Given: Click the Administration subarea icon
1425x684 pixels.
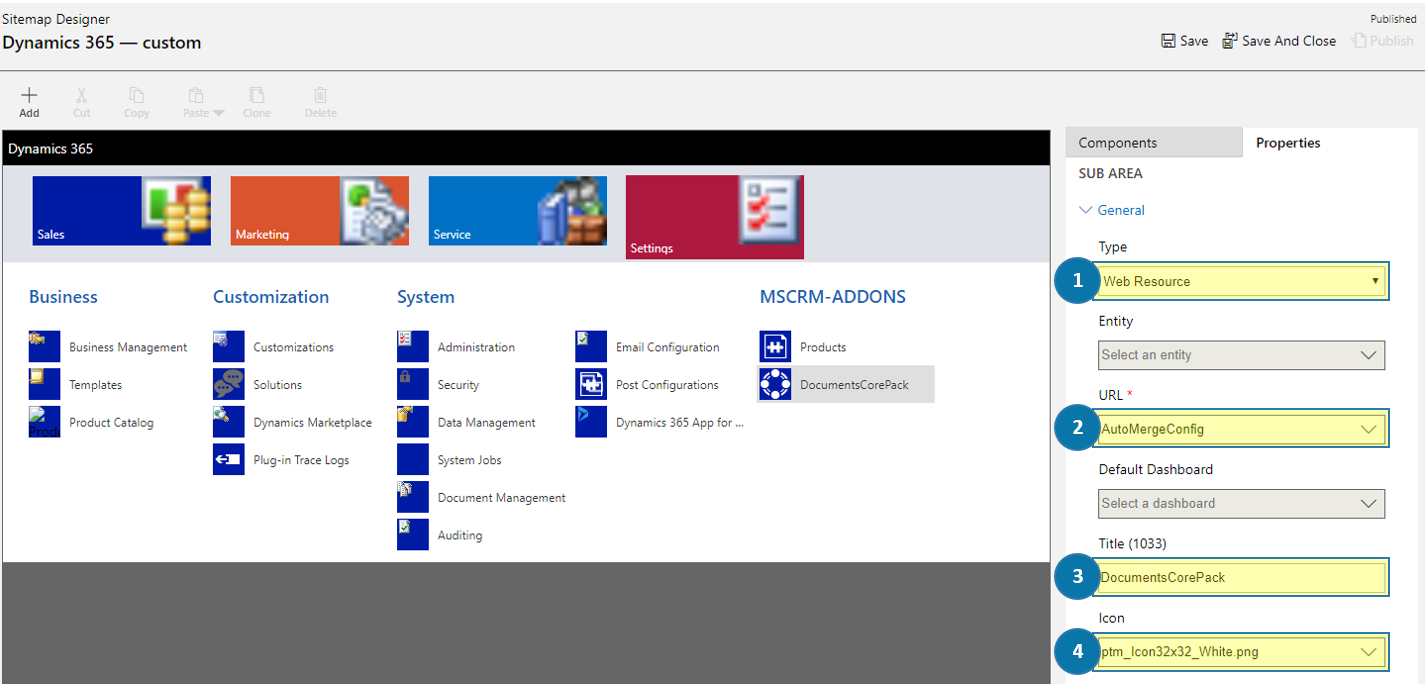Looking at the screenshot, I should tap(413, 347).
